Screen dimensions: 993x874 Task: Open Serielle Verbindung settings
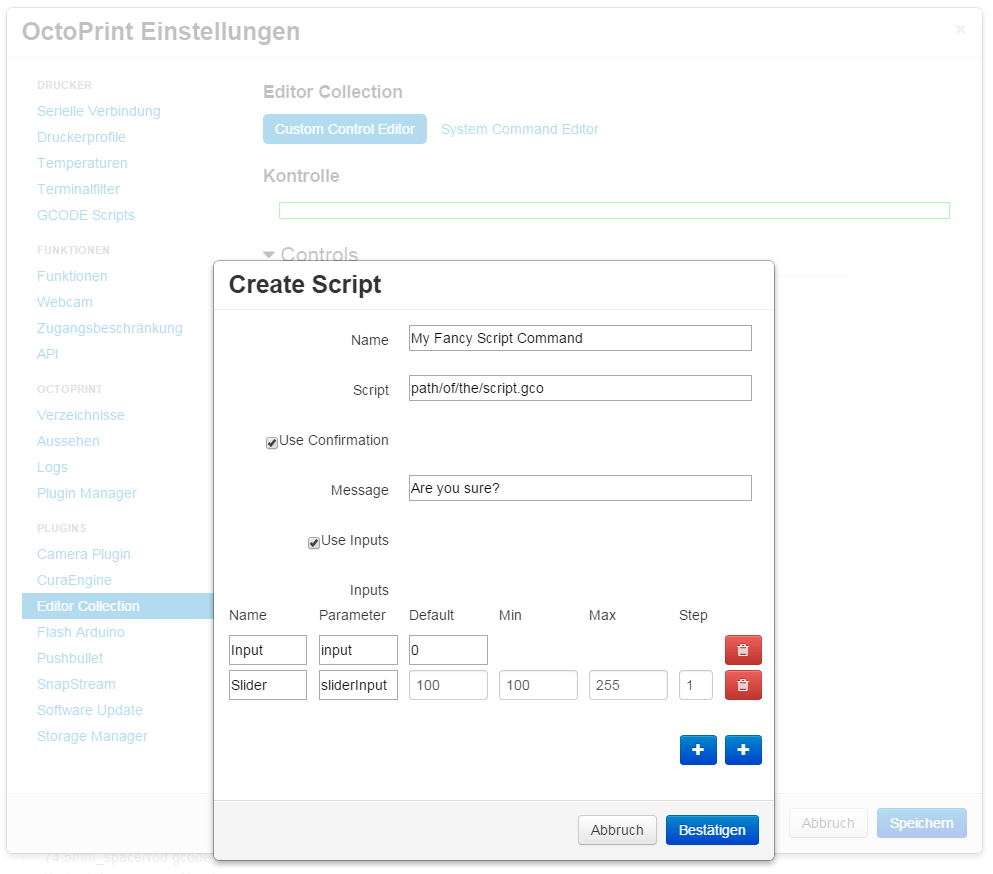click(x=99, y=111)
